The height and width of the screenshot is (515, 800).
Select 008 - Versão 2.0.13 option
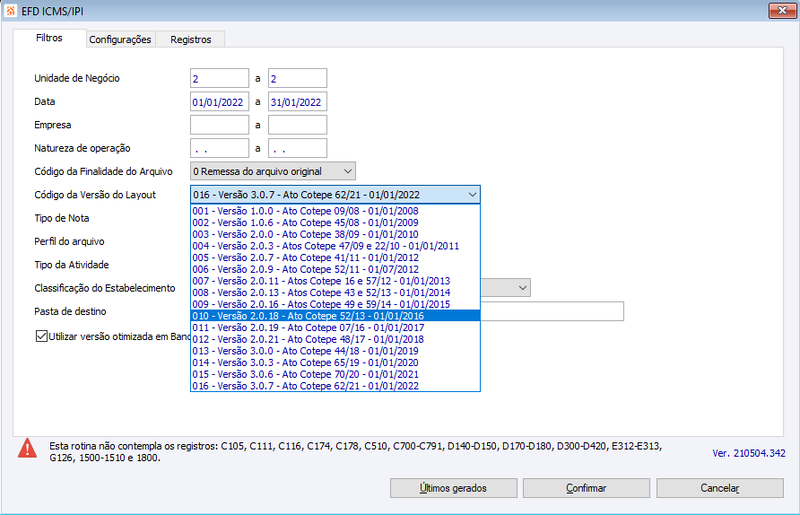335,292
